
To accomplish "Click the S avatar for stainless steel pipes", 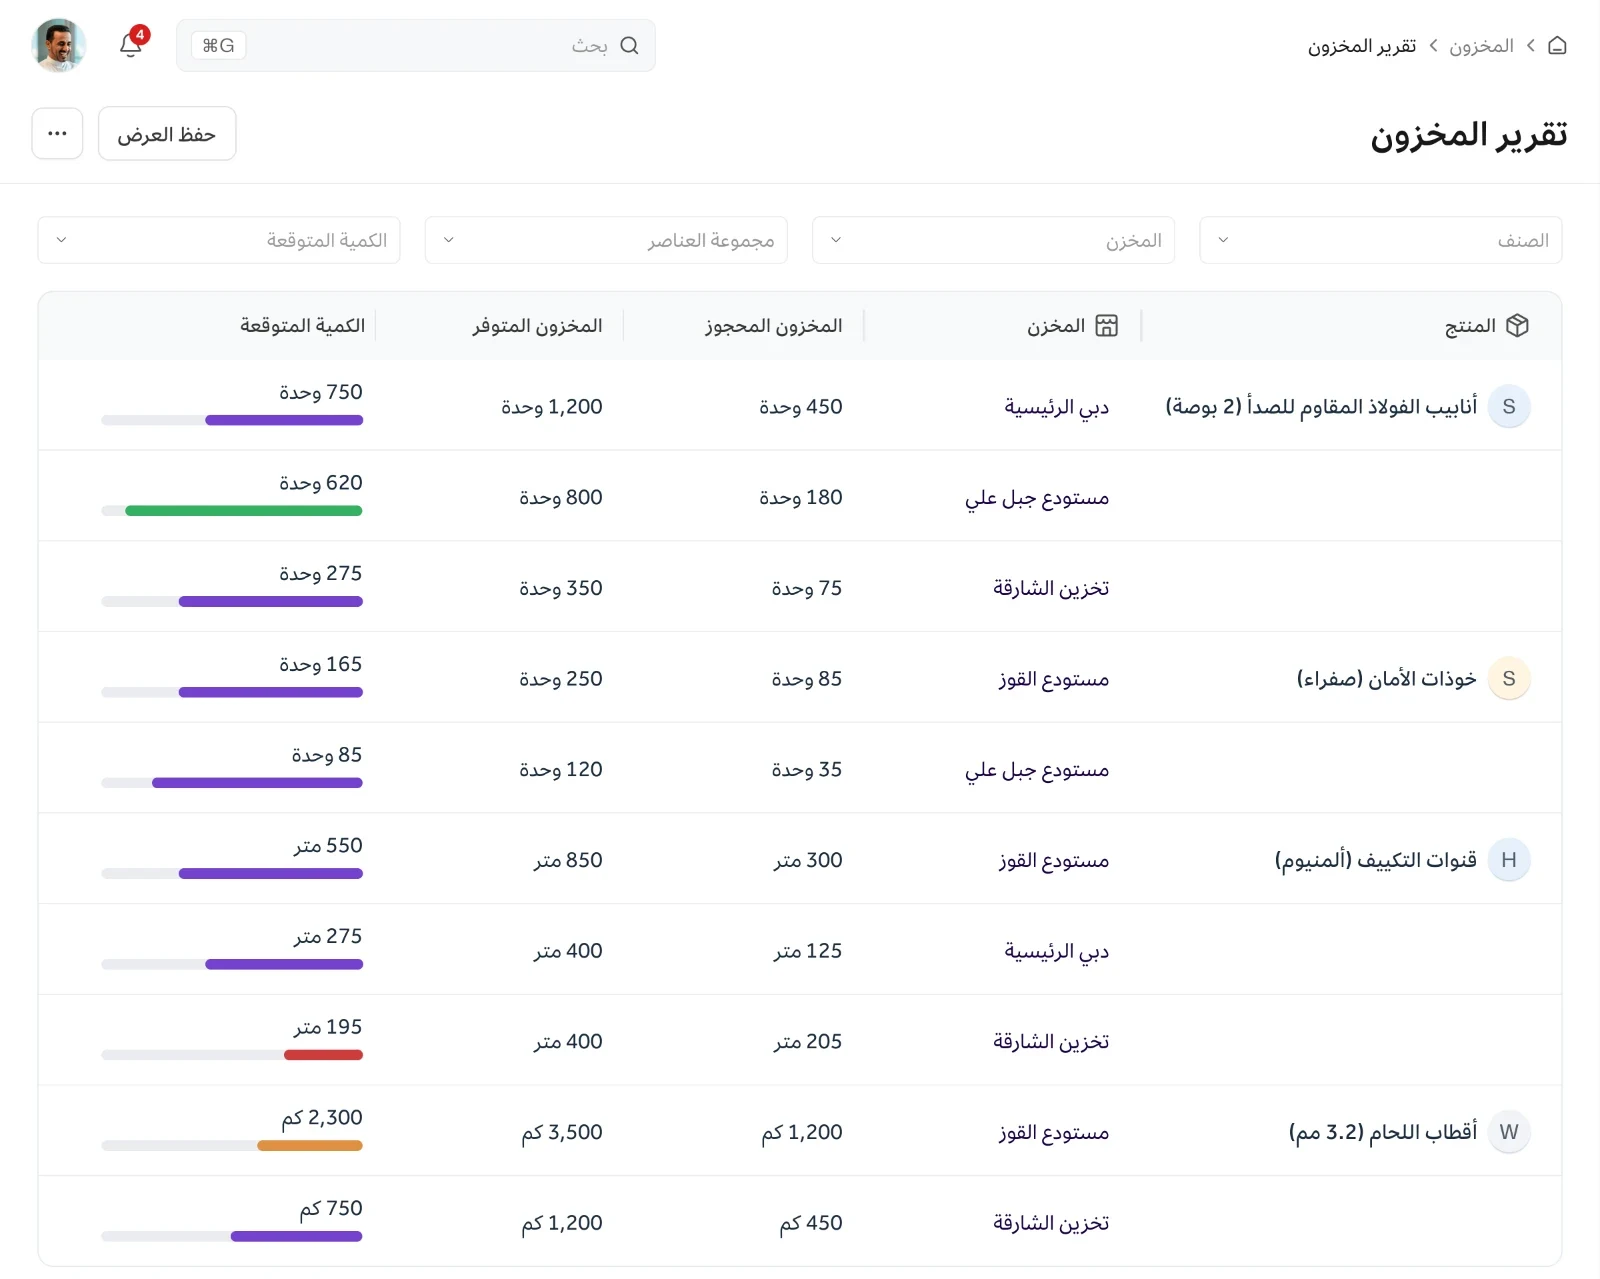I will coord(1509,407).
